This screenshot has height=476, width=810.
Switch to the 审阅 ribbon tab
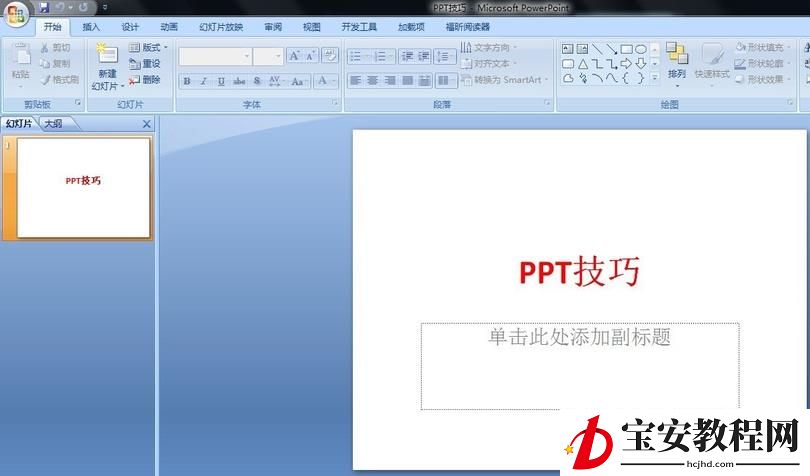[x=273, y=27]
